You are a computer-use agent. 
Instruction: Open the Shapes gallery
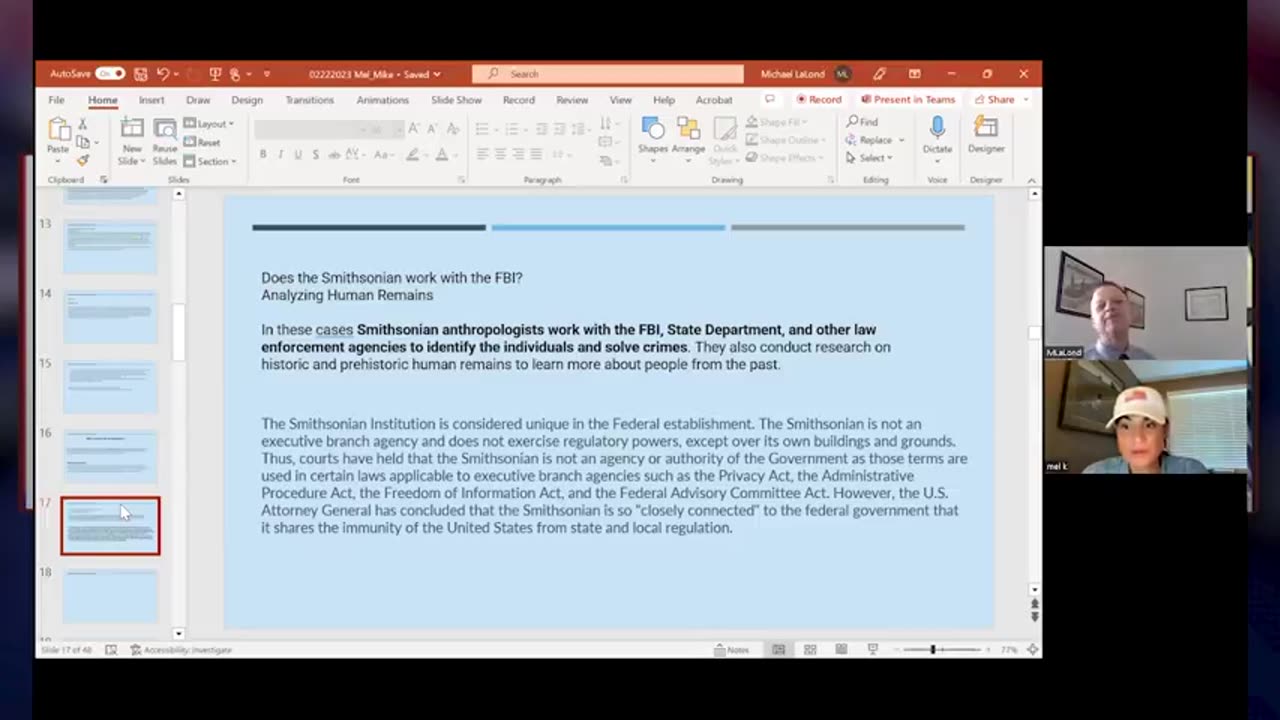coord(653,135)
